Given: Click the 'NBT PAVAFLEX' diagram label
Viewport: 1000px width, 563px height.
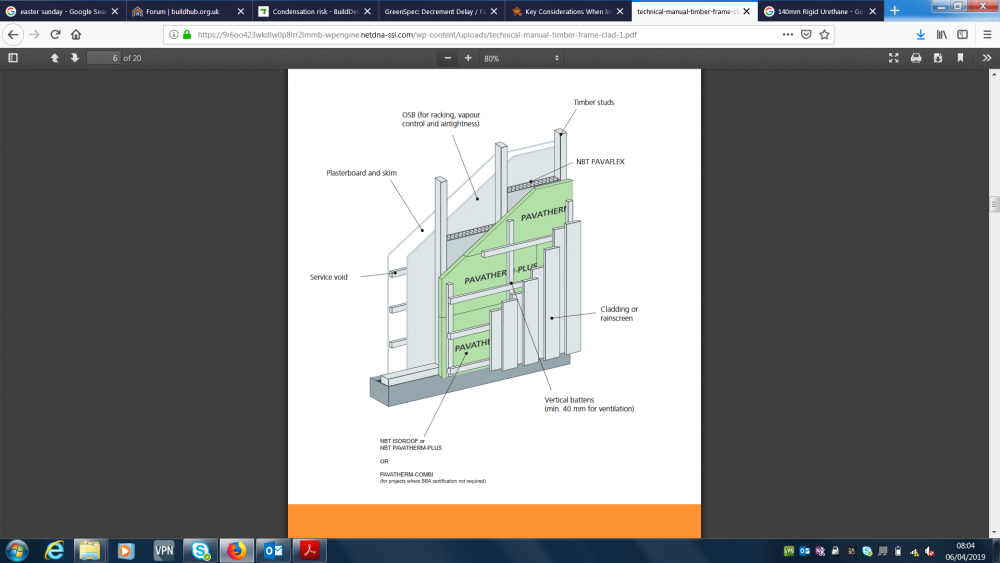Looking at the screenshot, I should point(600,162).
